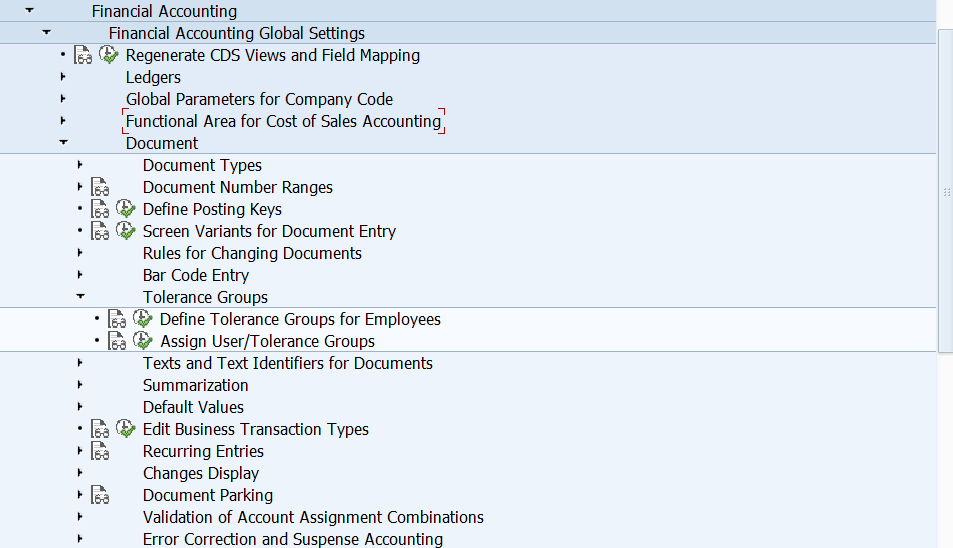
Task: Select Validation of Account Assignment Combinations label
Action: click(313, 517)
